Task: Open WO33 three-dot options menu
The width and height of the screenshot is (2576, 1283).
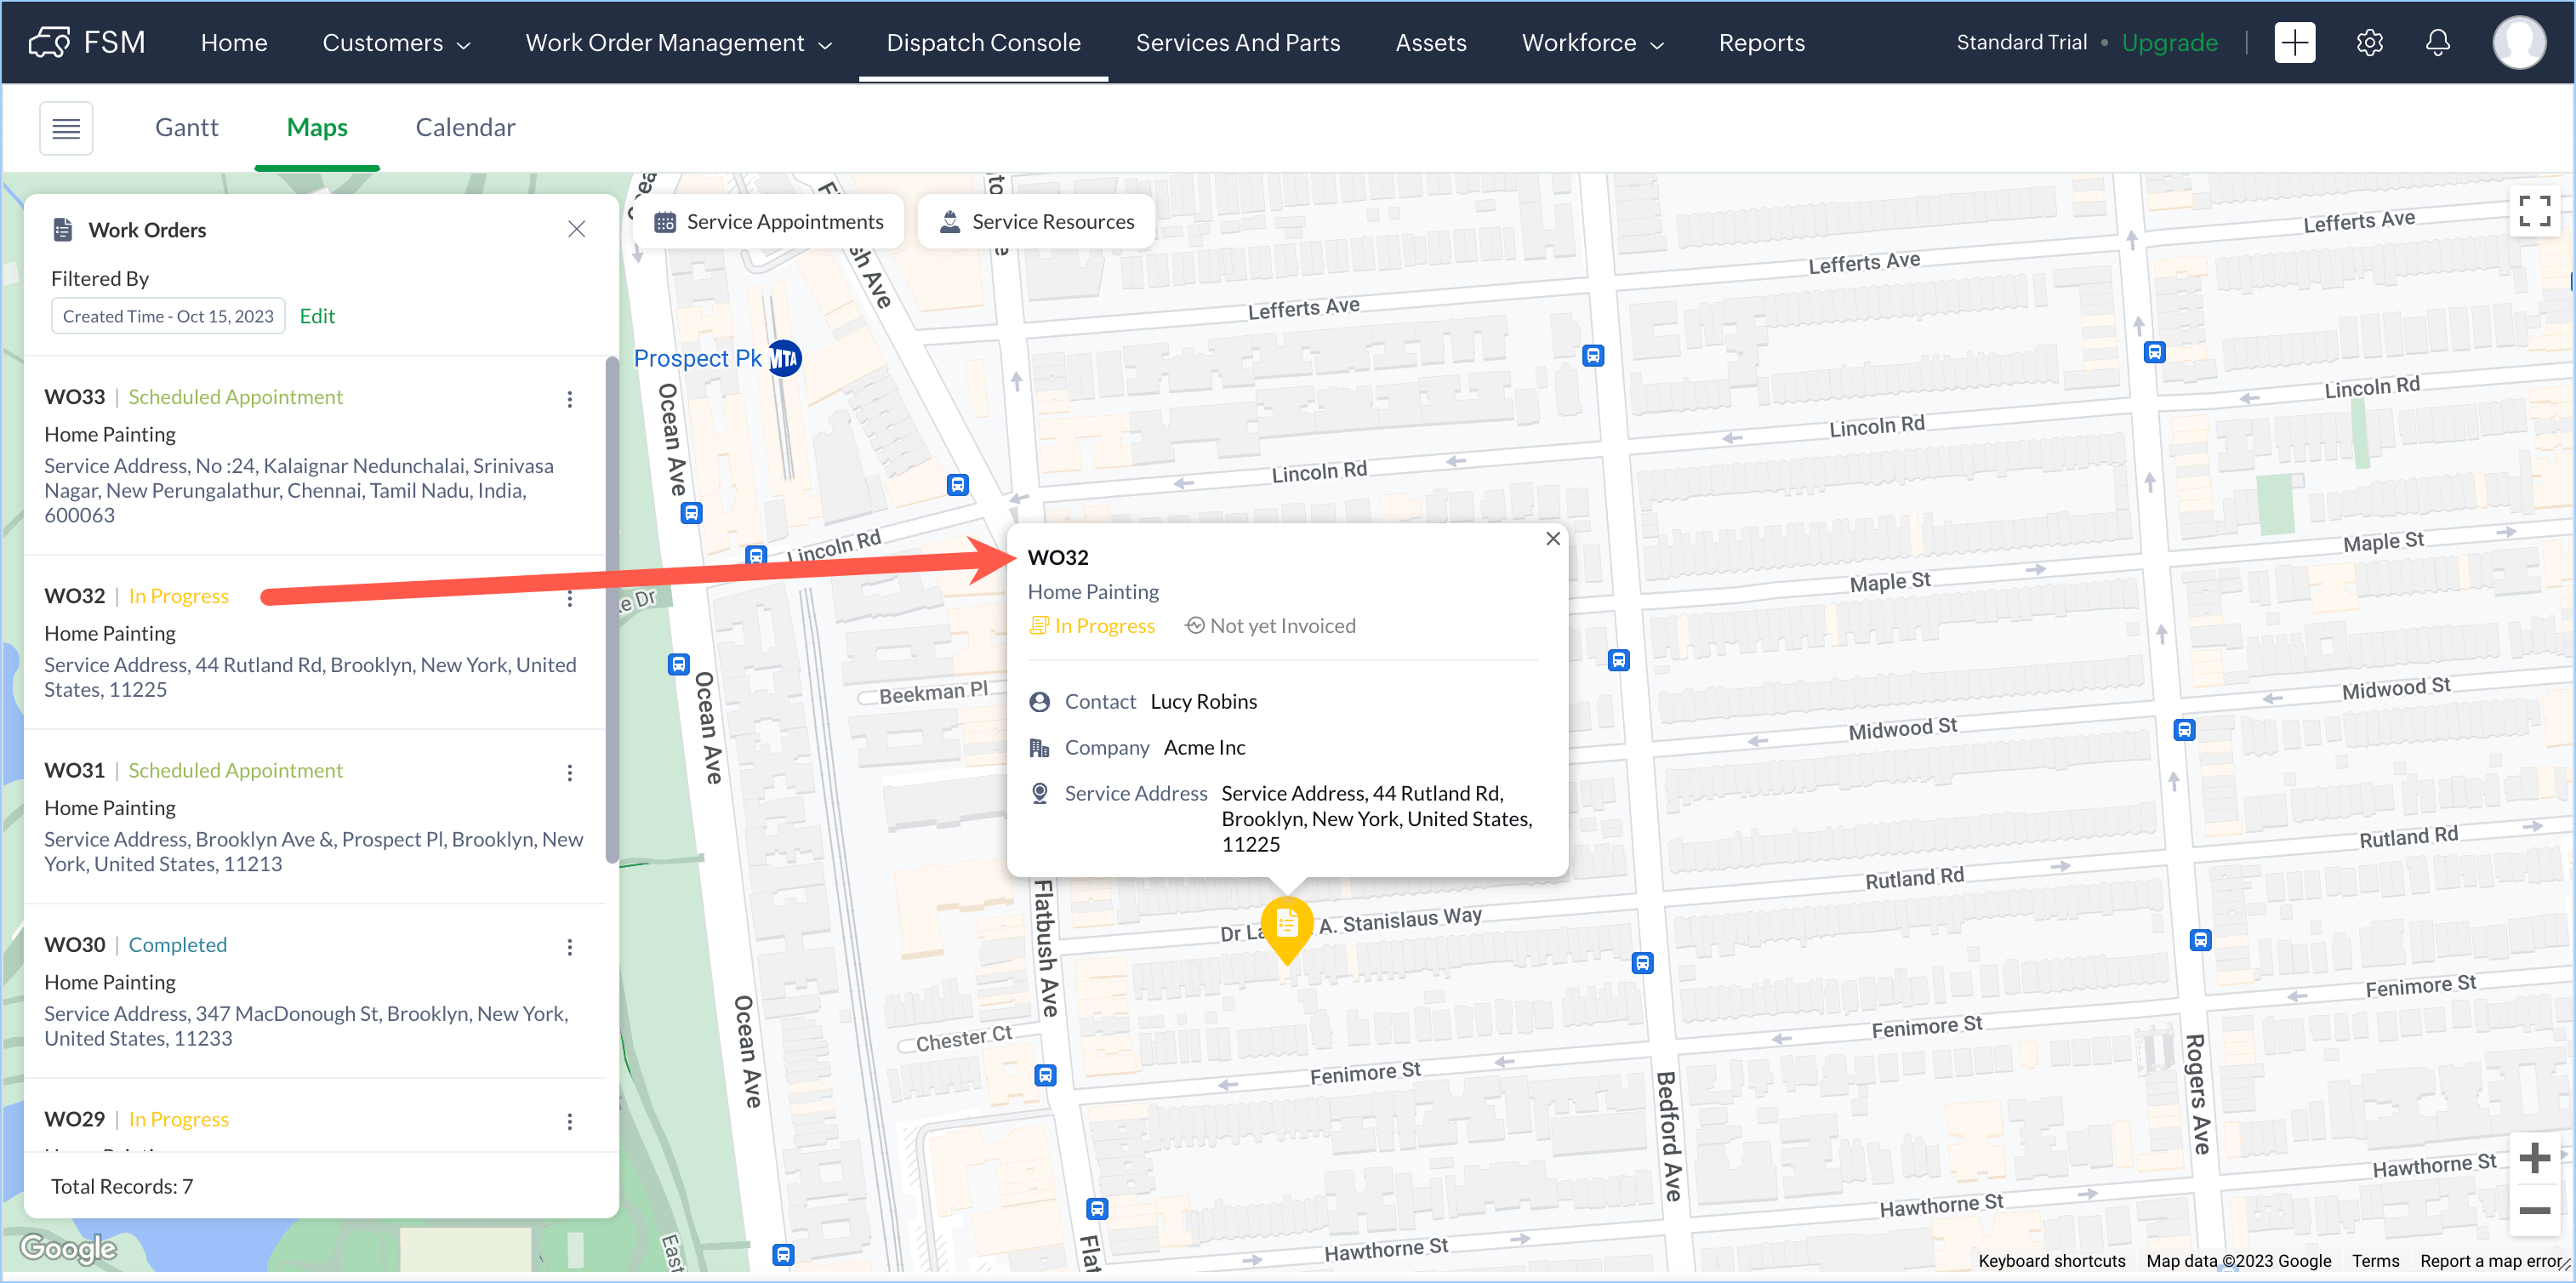Action: 570,399
